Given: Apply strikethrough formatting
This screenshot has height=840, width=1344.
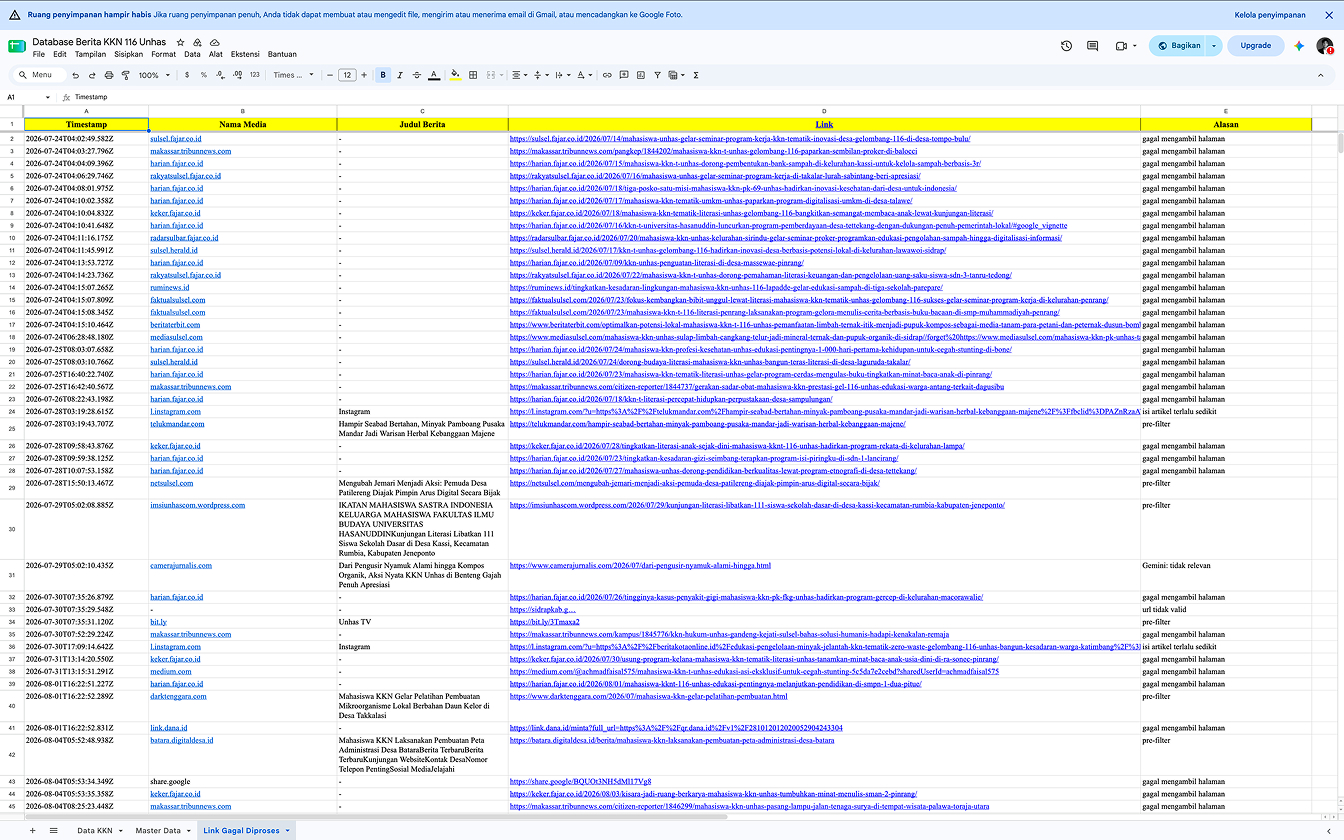Looking at the screenshot, I should 416,75.
